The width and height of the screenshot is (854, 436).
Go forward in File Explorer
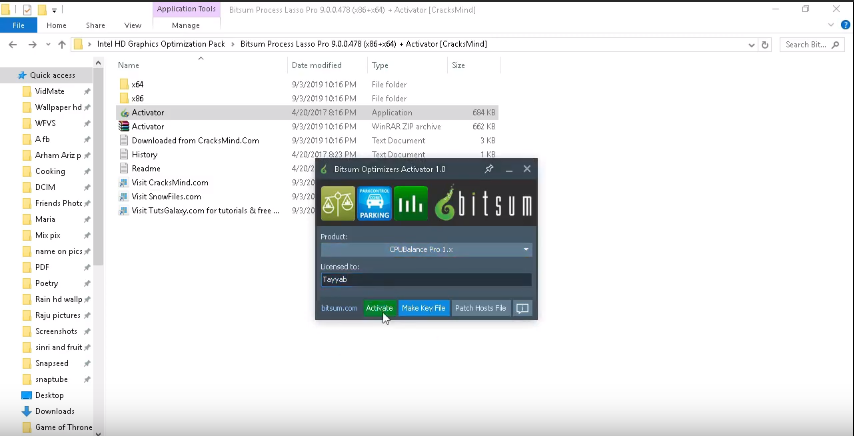(x=32, y=45)
